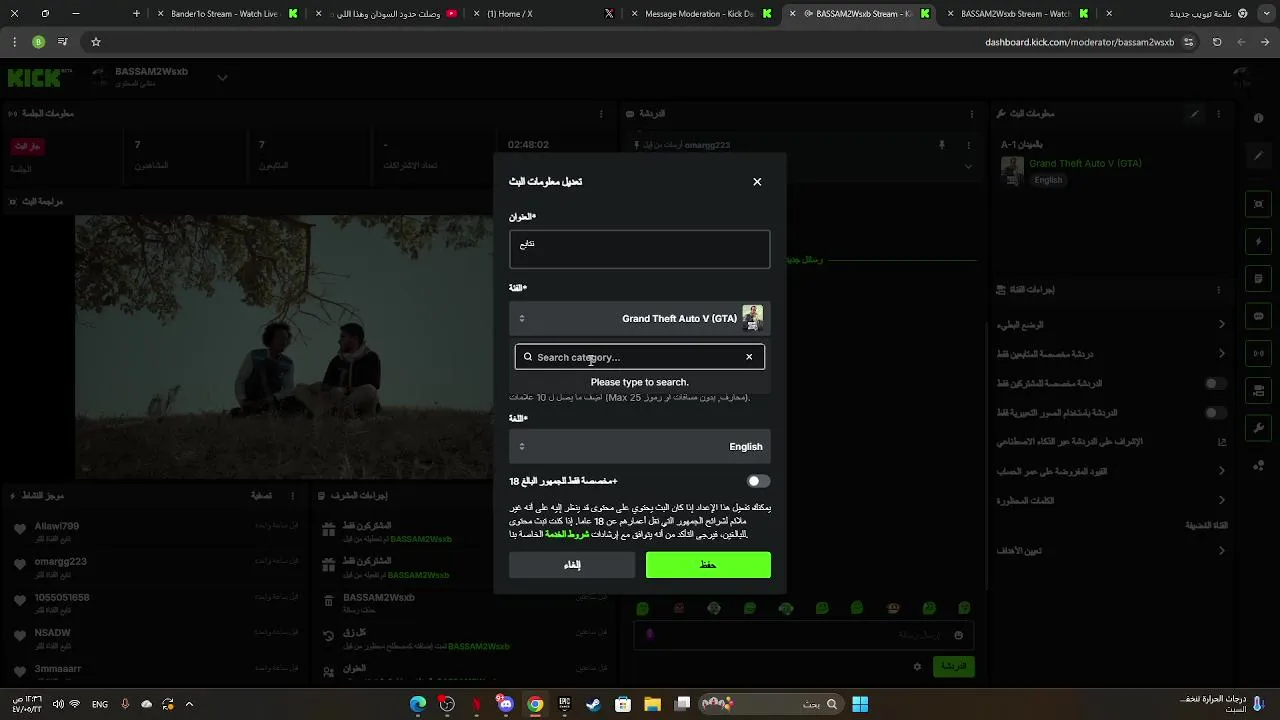Click the focus frame sidebar icon
This screenshot has width=1280, height=720.
[1259, 204]
